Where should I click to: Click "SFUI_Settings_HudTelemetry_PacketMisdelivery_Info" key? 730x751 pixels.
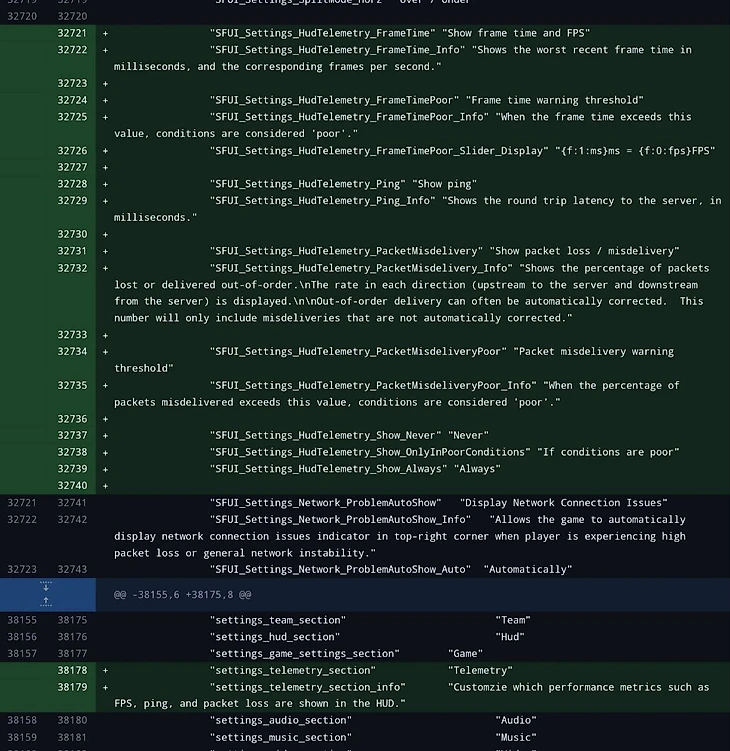[361, 268]
